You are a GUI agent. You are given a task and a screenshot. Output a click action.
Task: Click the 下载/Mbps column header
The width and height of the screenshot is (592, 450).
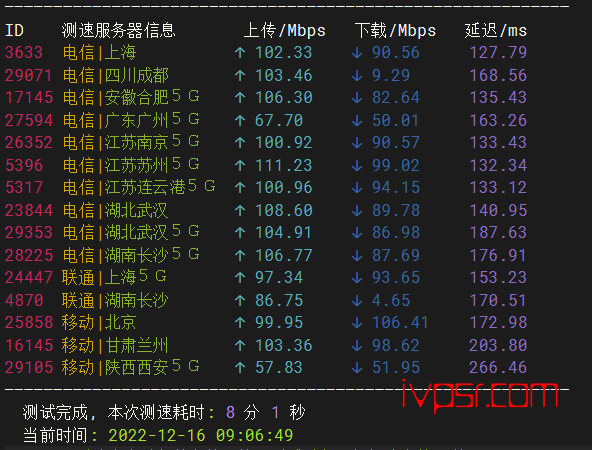pyautogui.click(x=395, y=31)
